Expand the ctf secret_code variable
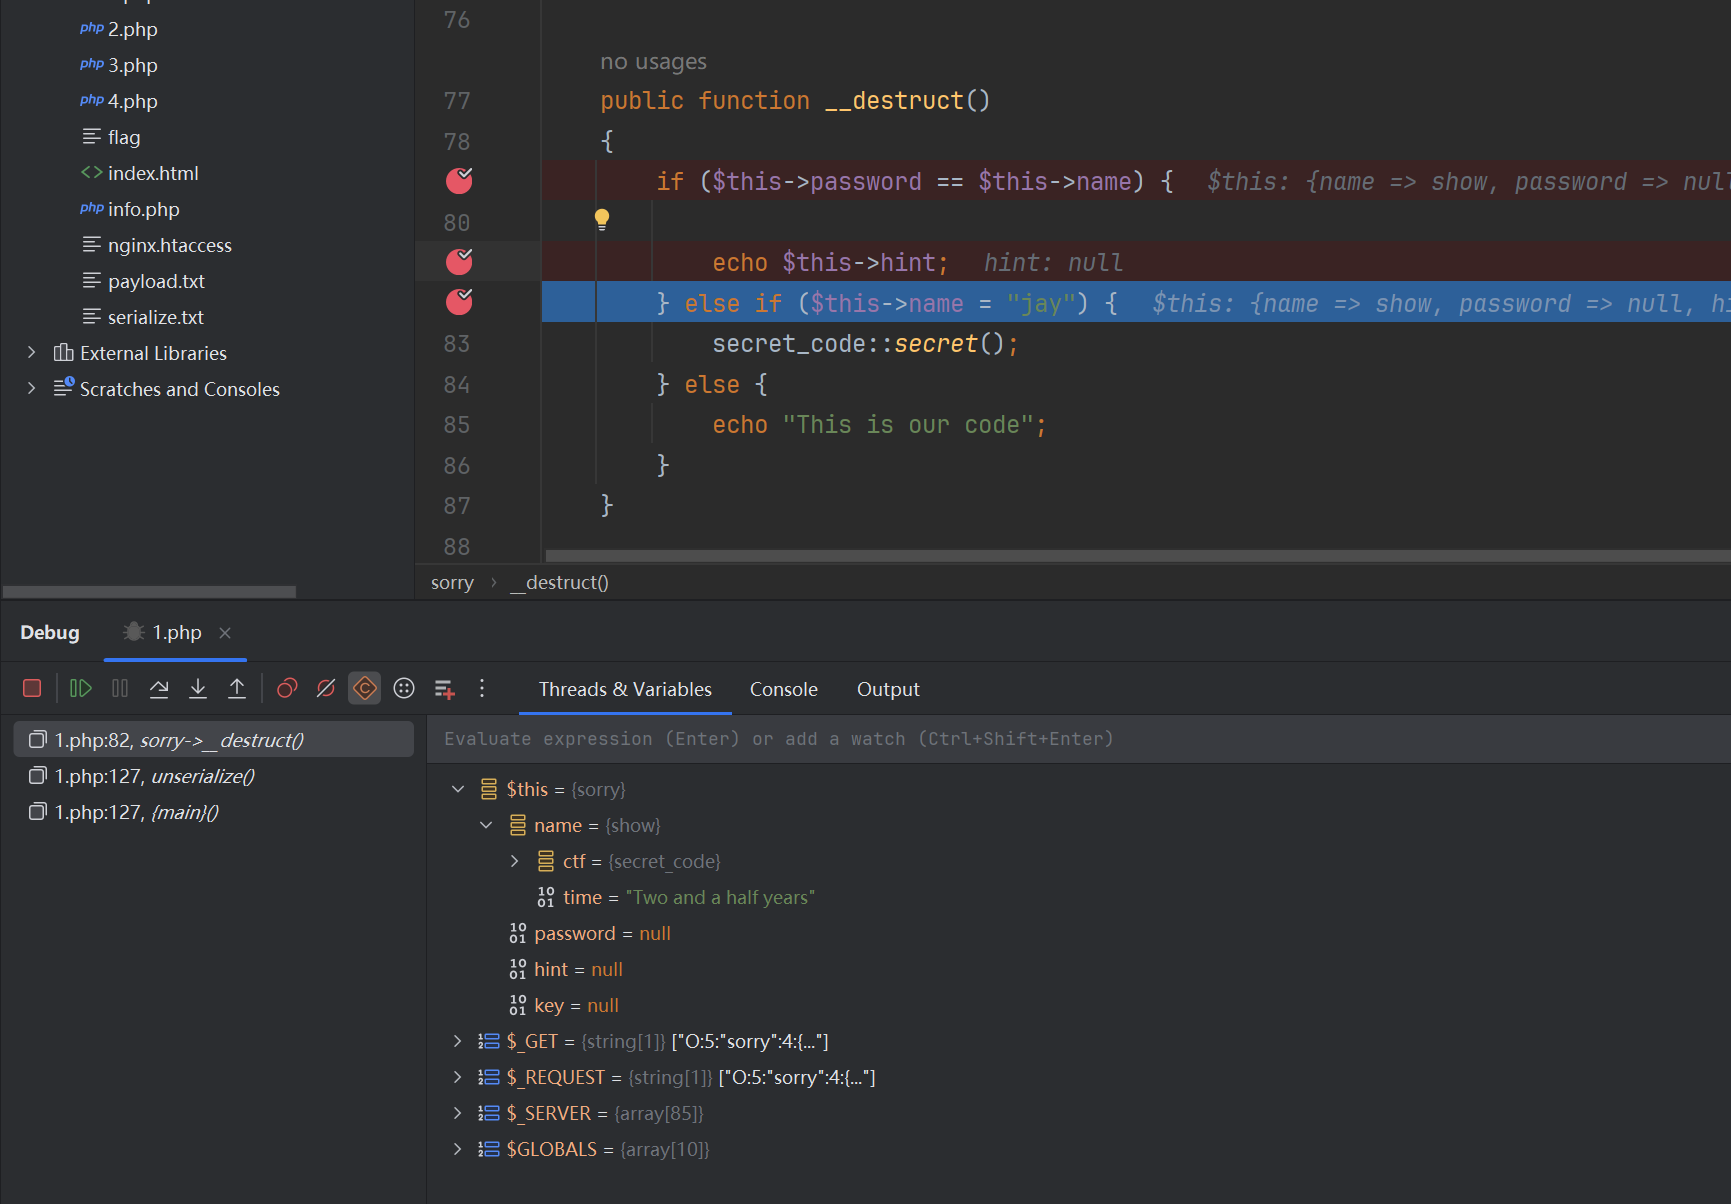1731x1204 pixels. pos(515,861)
